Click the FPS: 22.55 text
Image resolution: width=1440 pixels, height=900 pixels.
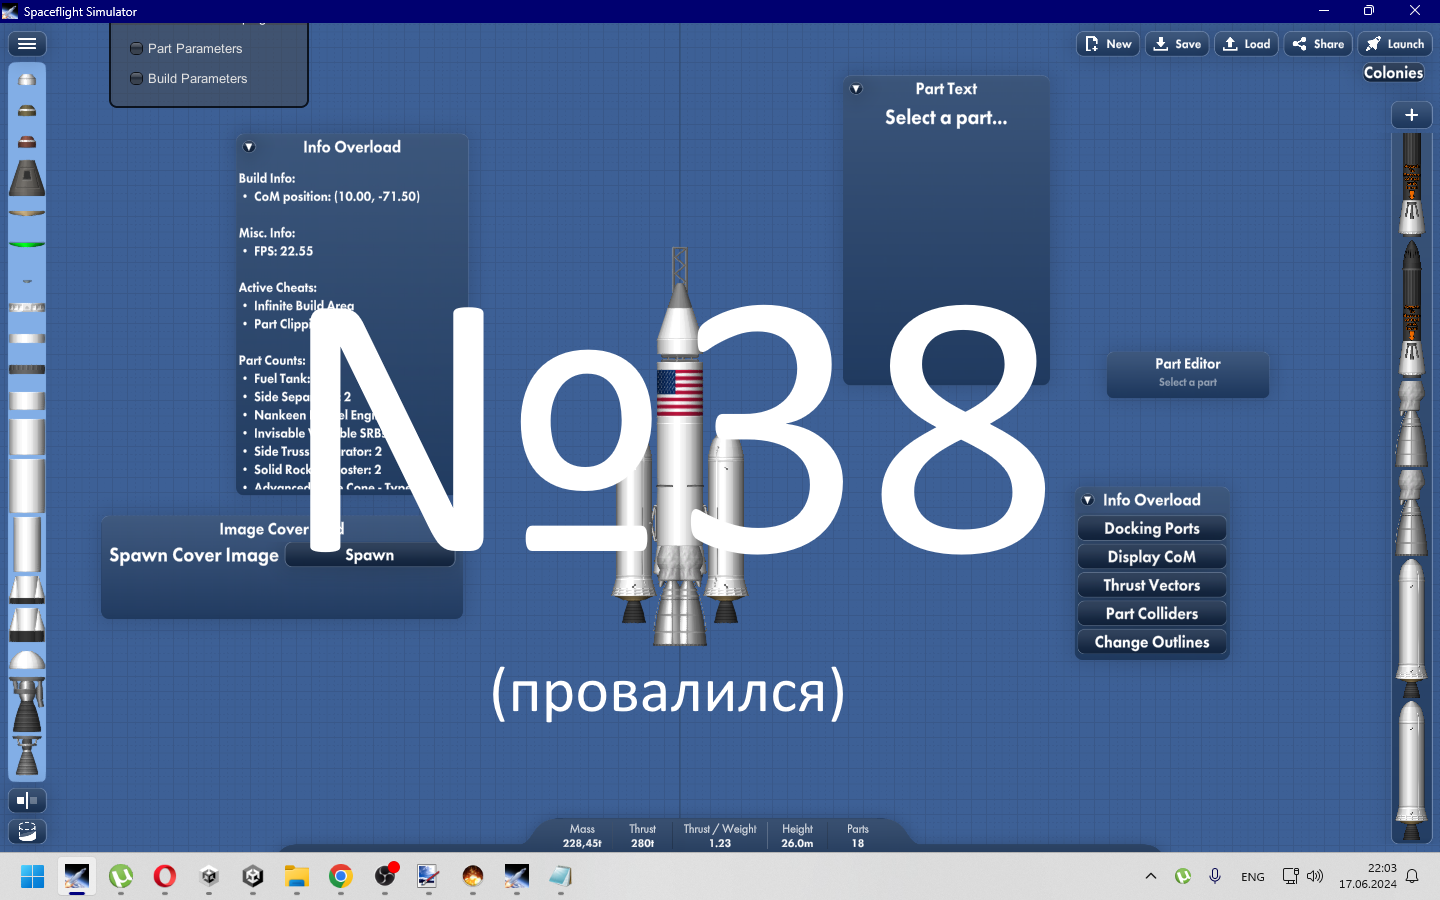[283, 251]
